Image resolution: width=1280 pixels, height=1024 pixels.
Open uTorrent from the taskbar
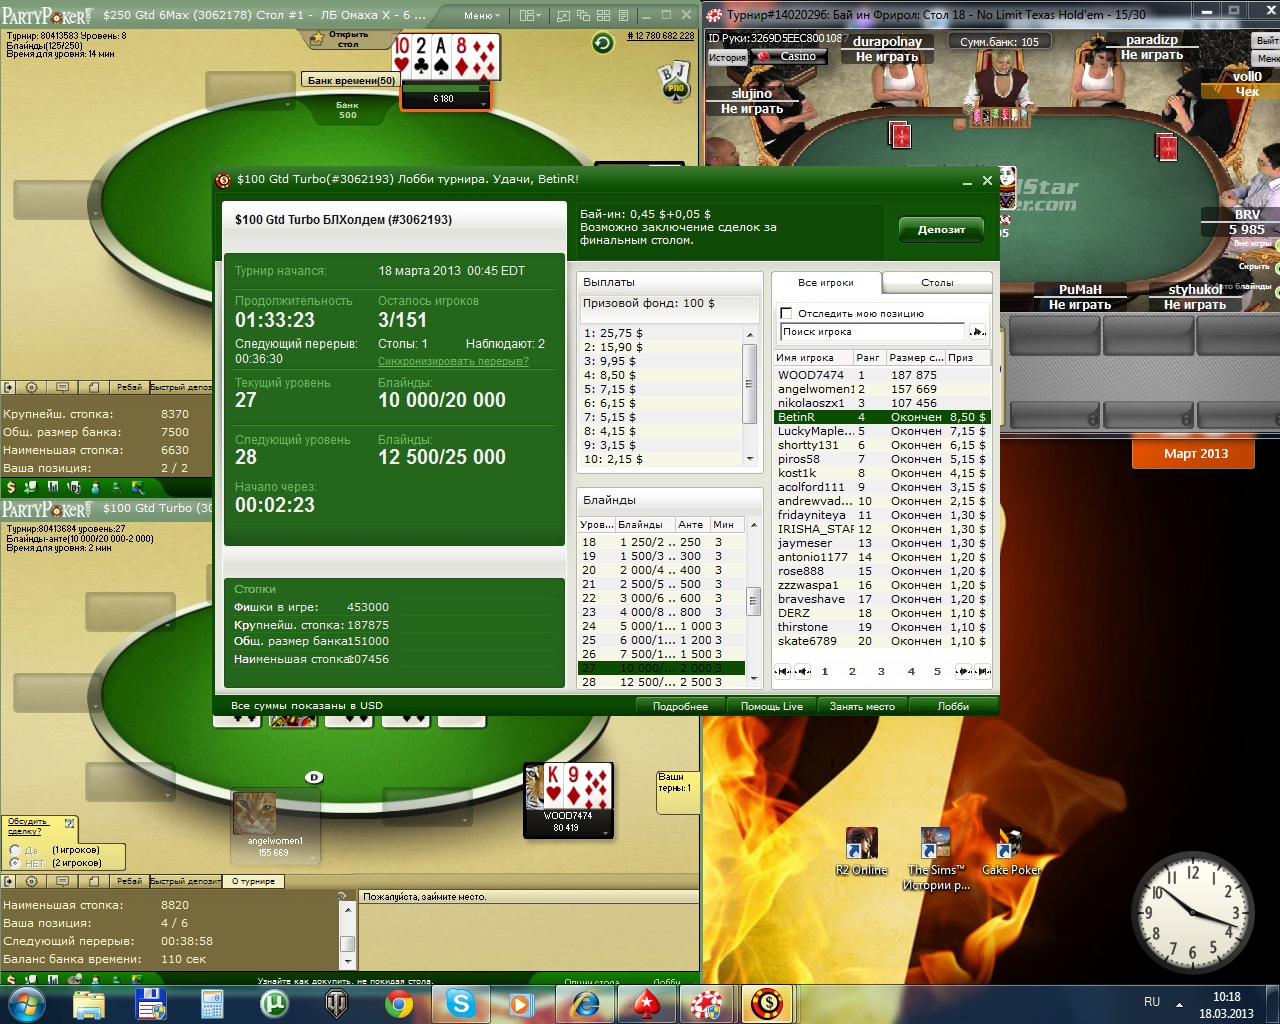pos(274,1003)
